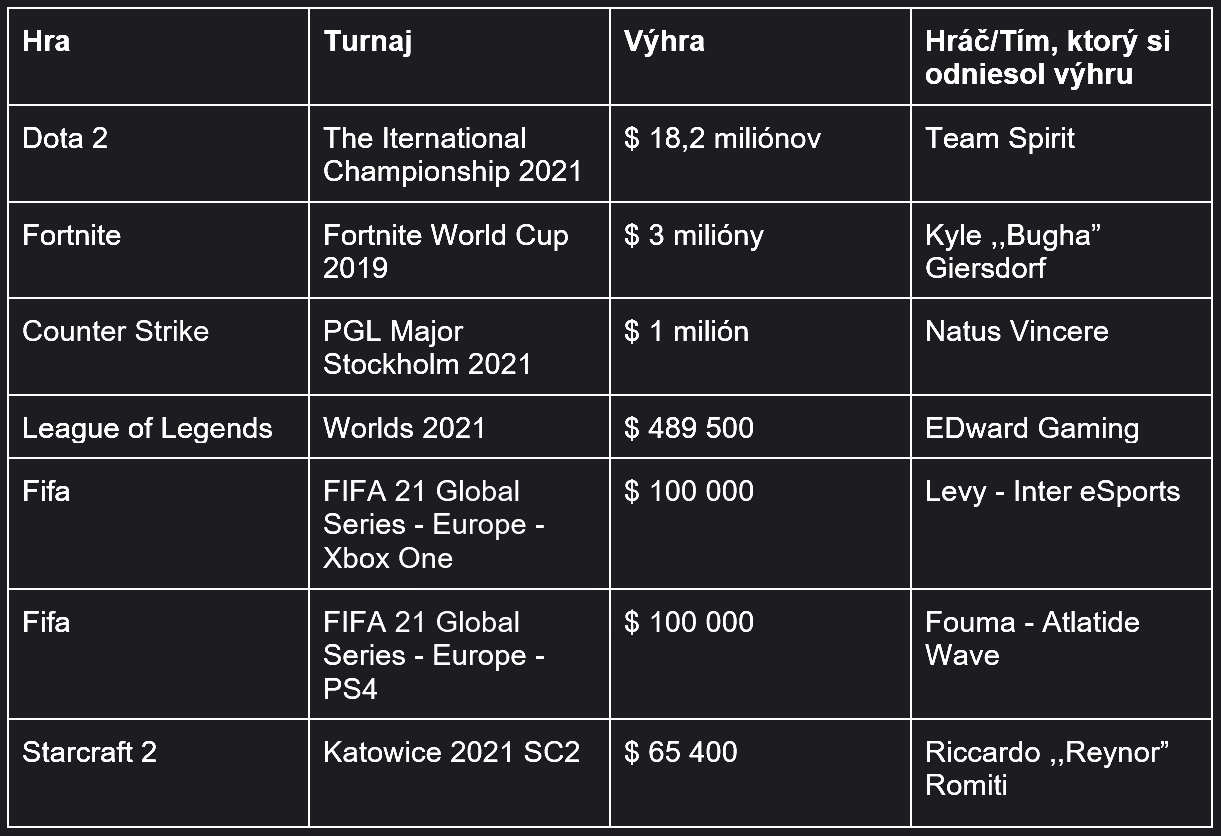The height and width of the screenshot is (836, 1221).
Task: Select the 'Fouma - Atlatide Wave' cell
Action: click(x=1061, y=654)
